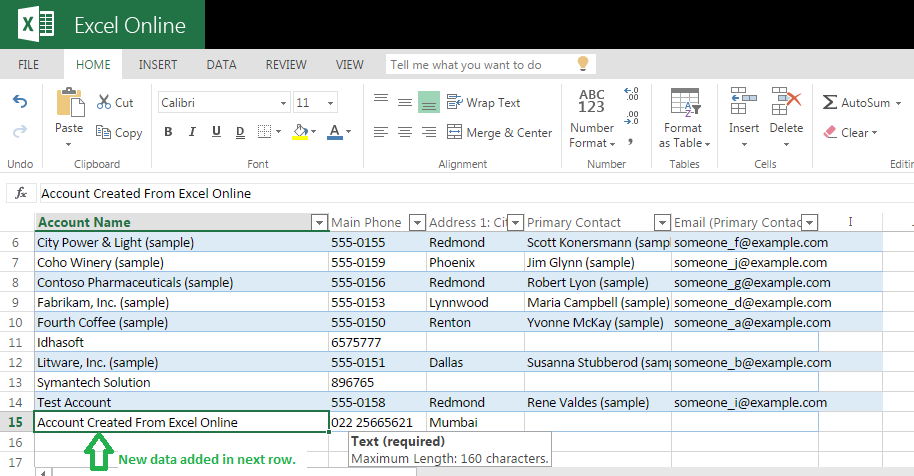This screenshot has width=914, height=476.
Task: Toggle Italic formatting
Action: tap(192, 132)
